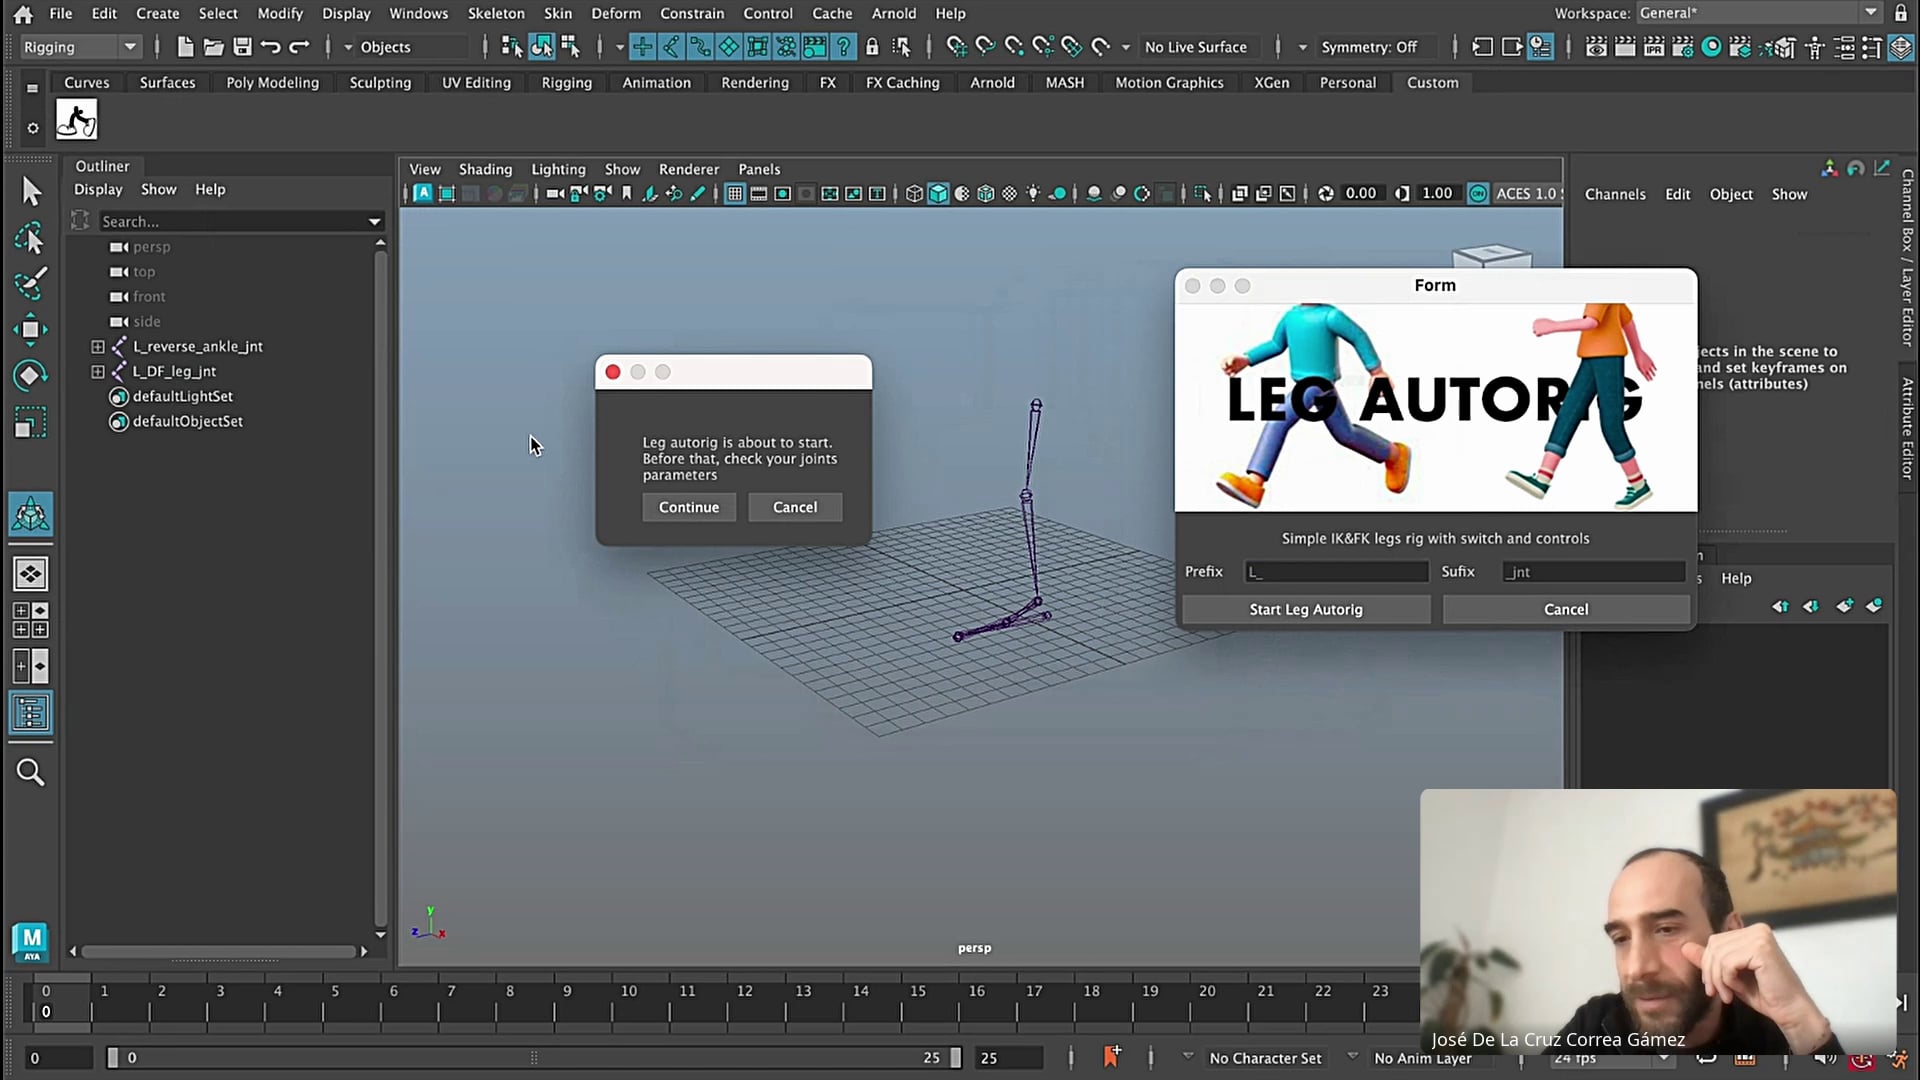Viewport: 1920px width, 1080px height.
Task: Select the arrow Select tool
Action: pos(31,191)
